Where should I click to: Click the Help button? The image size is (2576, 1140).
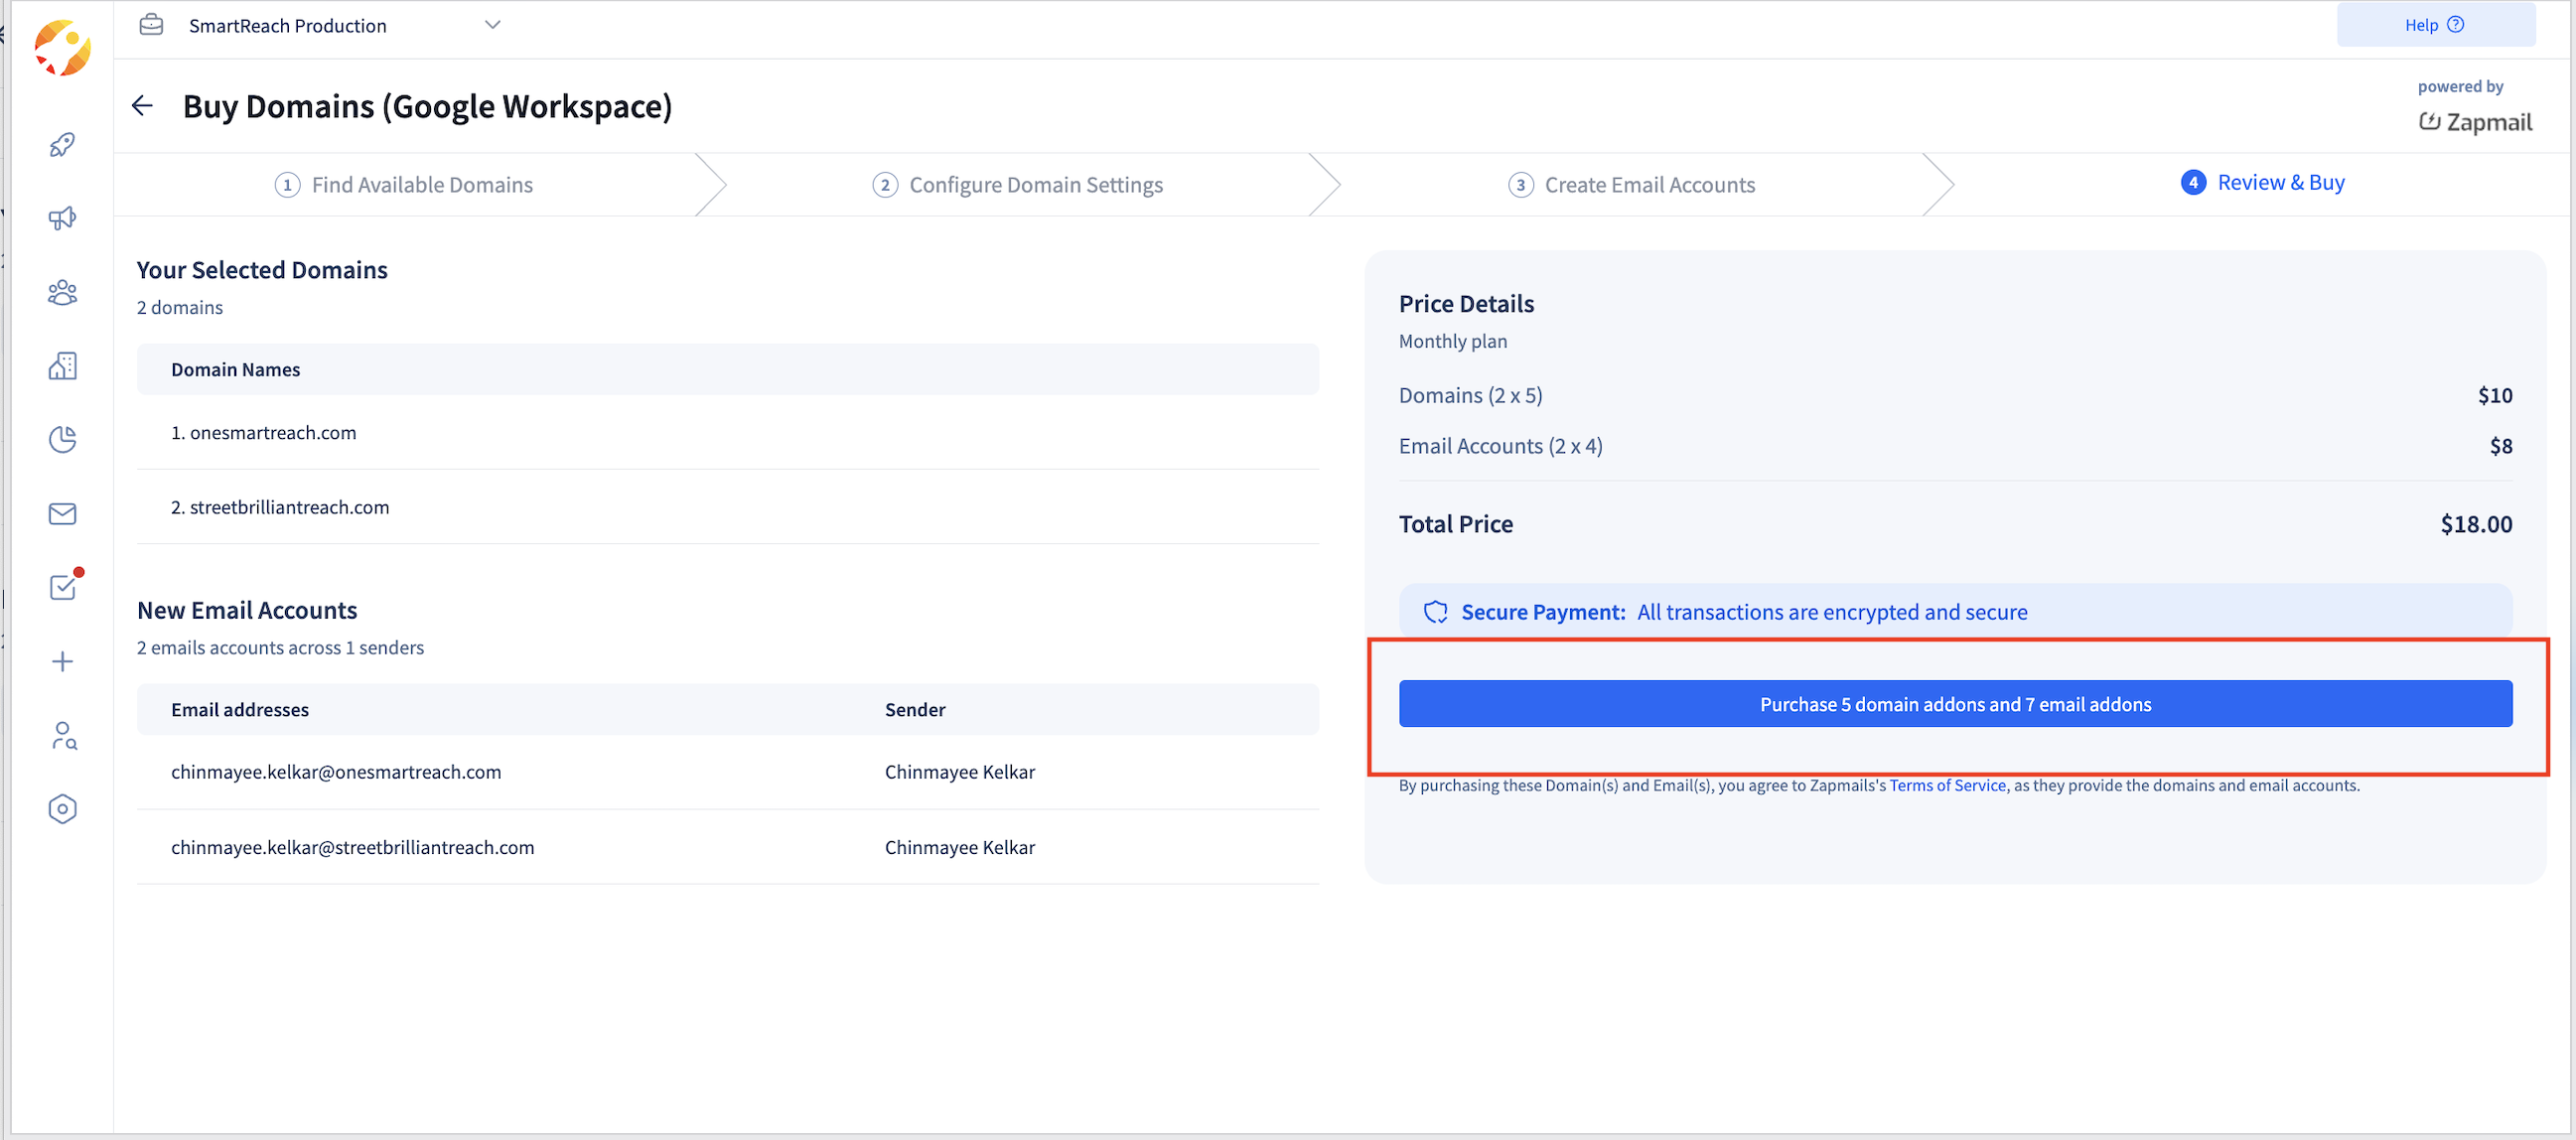2434,25
